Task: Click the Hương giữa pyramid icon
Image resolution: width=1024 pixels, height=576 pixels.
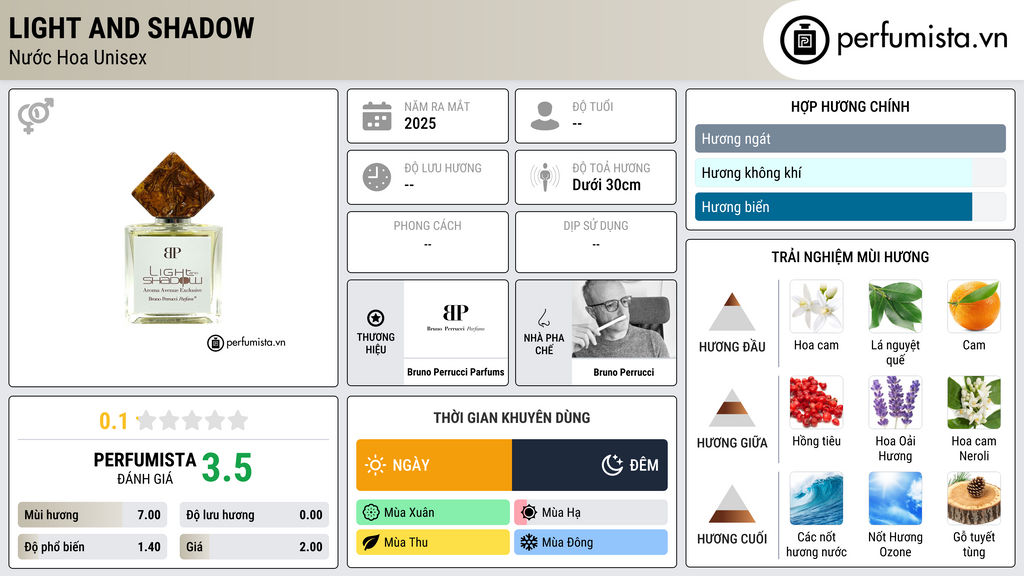Action: point(731,408)
